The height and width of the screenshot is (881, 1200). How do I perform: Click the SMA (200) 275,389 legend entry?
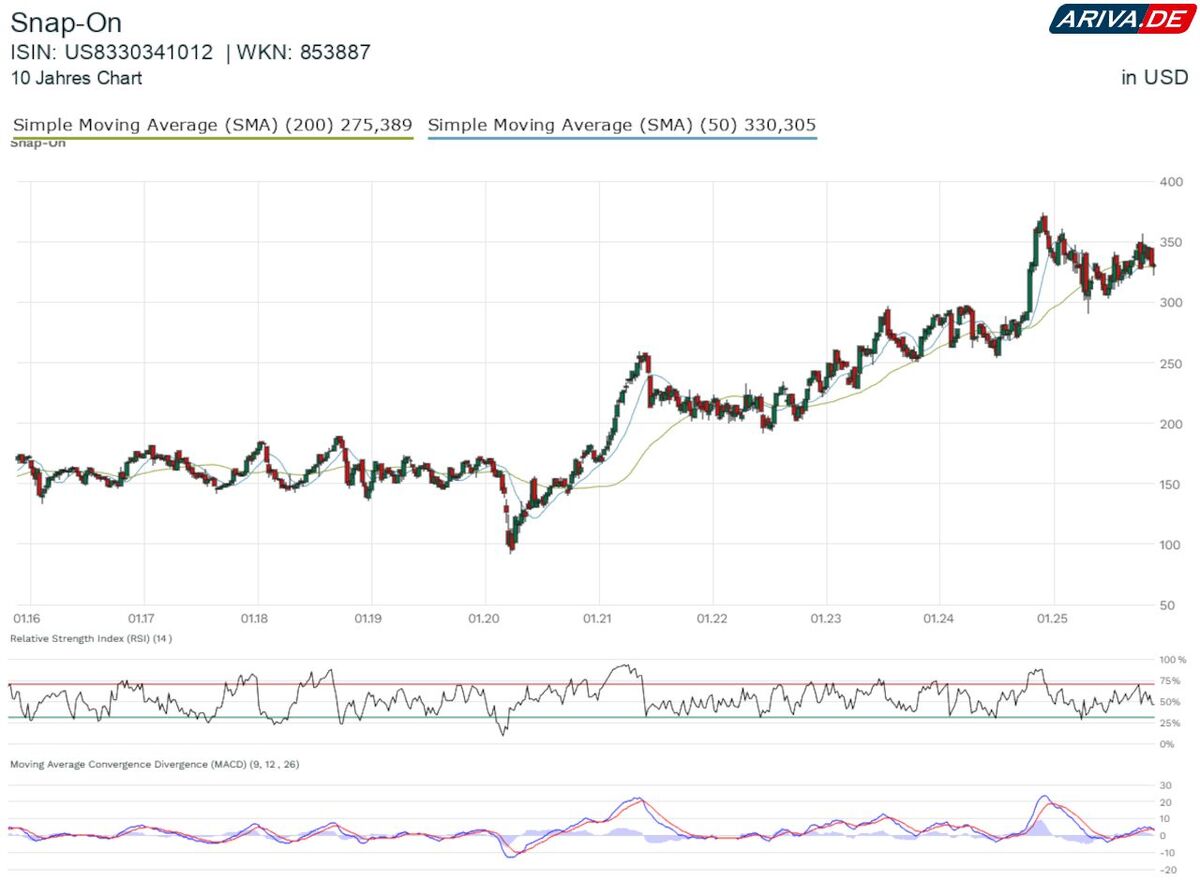(212, 125)
